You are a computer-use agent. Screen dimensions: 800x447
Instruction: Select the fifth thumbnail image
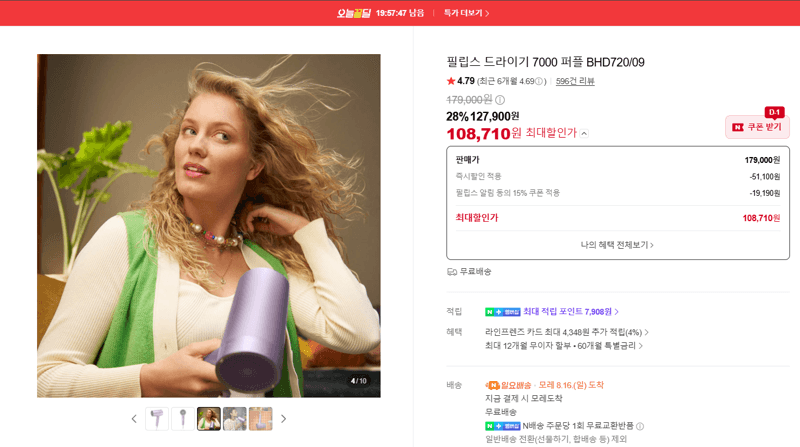coord(261,419)
